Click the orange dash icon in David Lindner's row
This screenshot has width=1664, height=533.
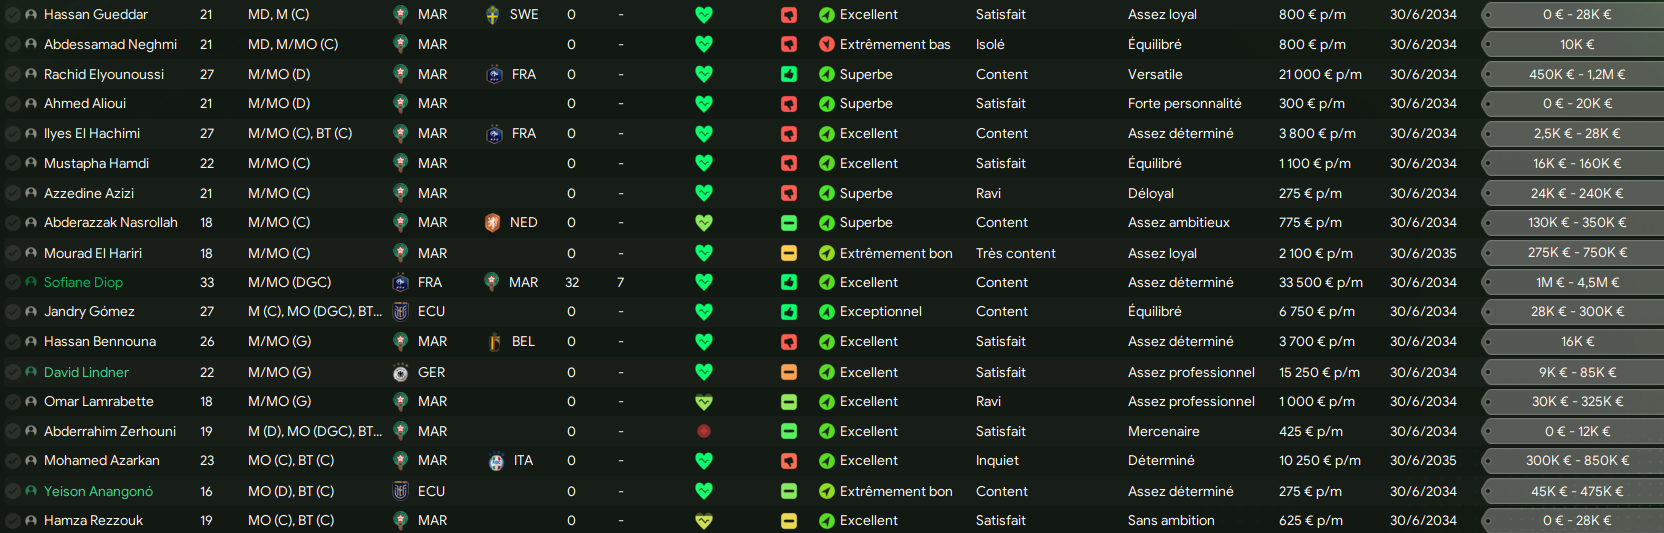click(x=789, y=372)
